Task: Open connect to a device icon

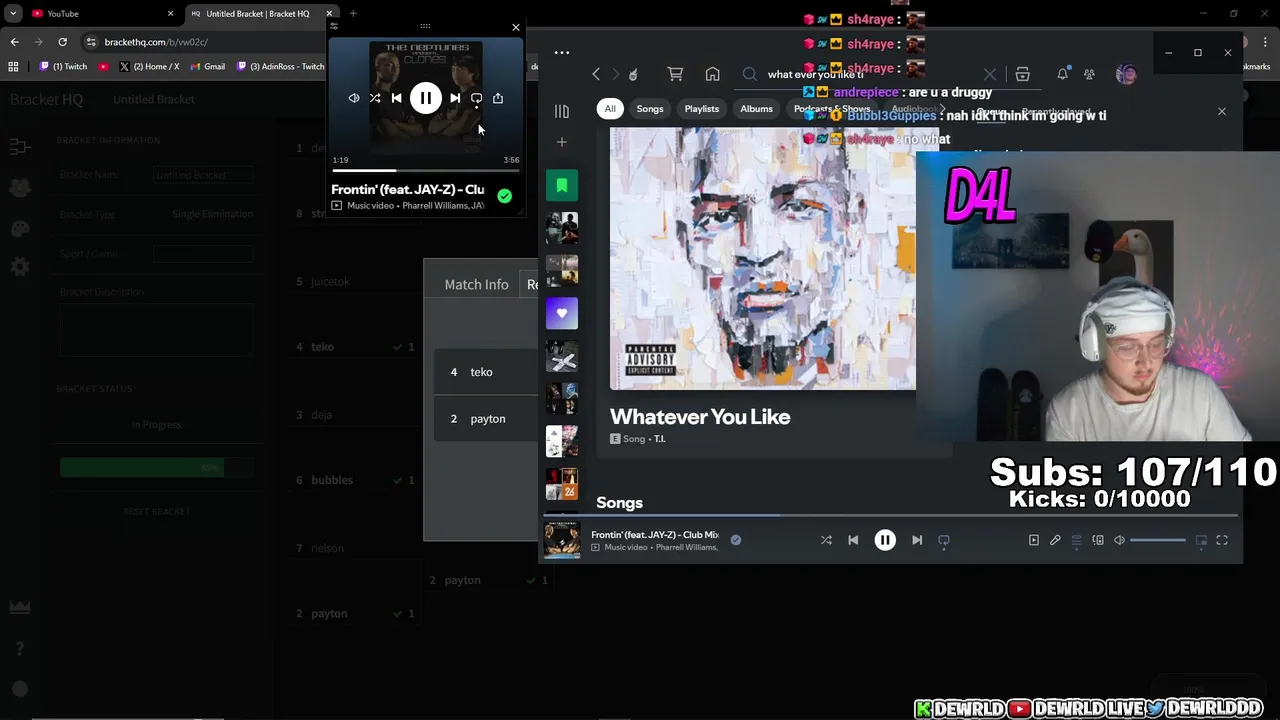Action: pyautogui.click(x=1098, y=540)
